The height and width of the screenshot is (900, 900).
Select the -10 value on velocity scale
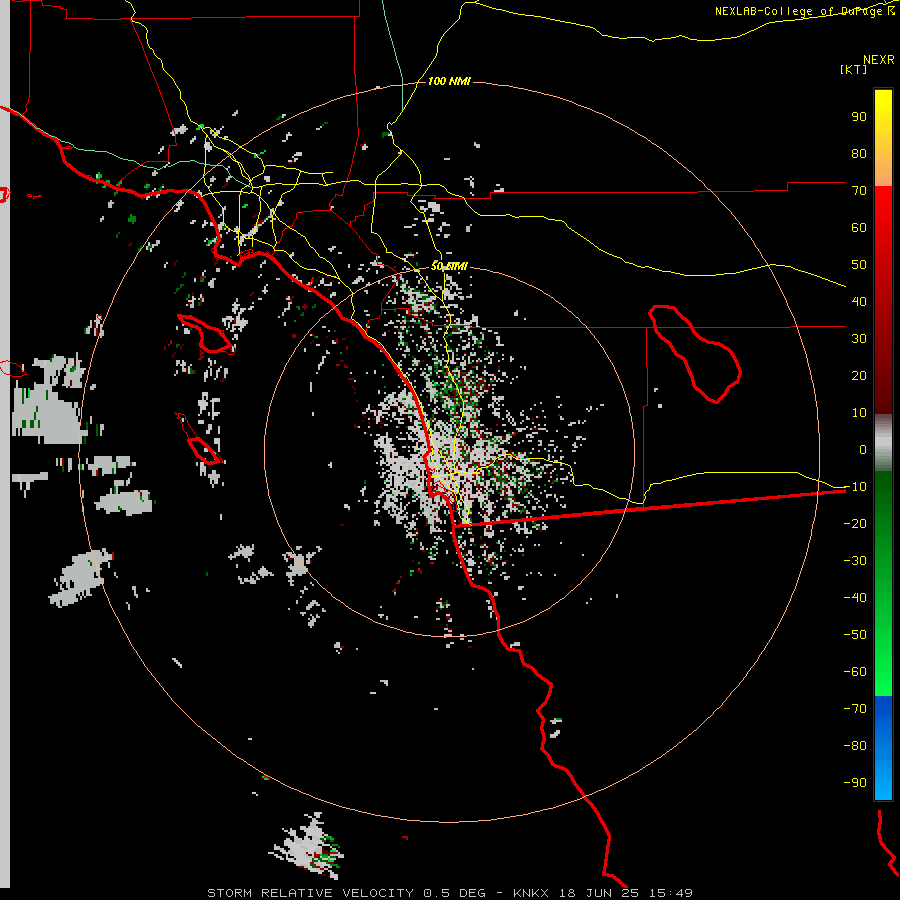coord(855,487)
